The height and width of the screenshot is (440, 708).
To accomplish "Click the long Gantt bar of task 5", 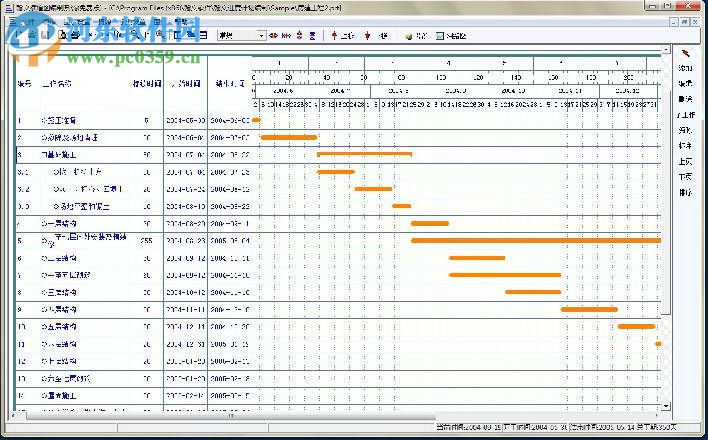I will 536,240.
